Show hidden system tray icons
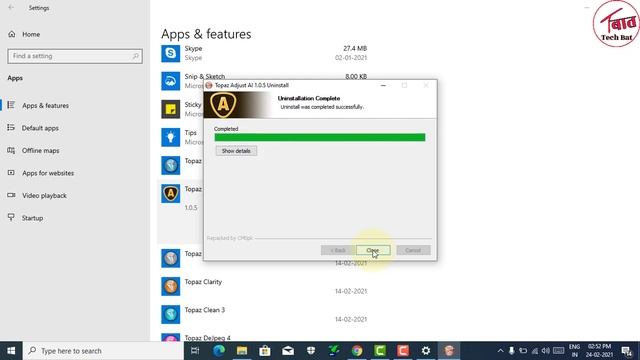The height and width of the screenshot is (360, 640). 500,351
